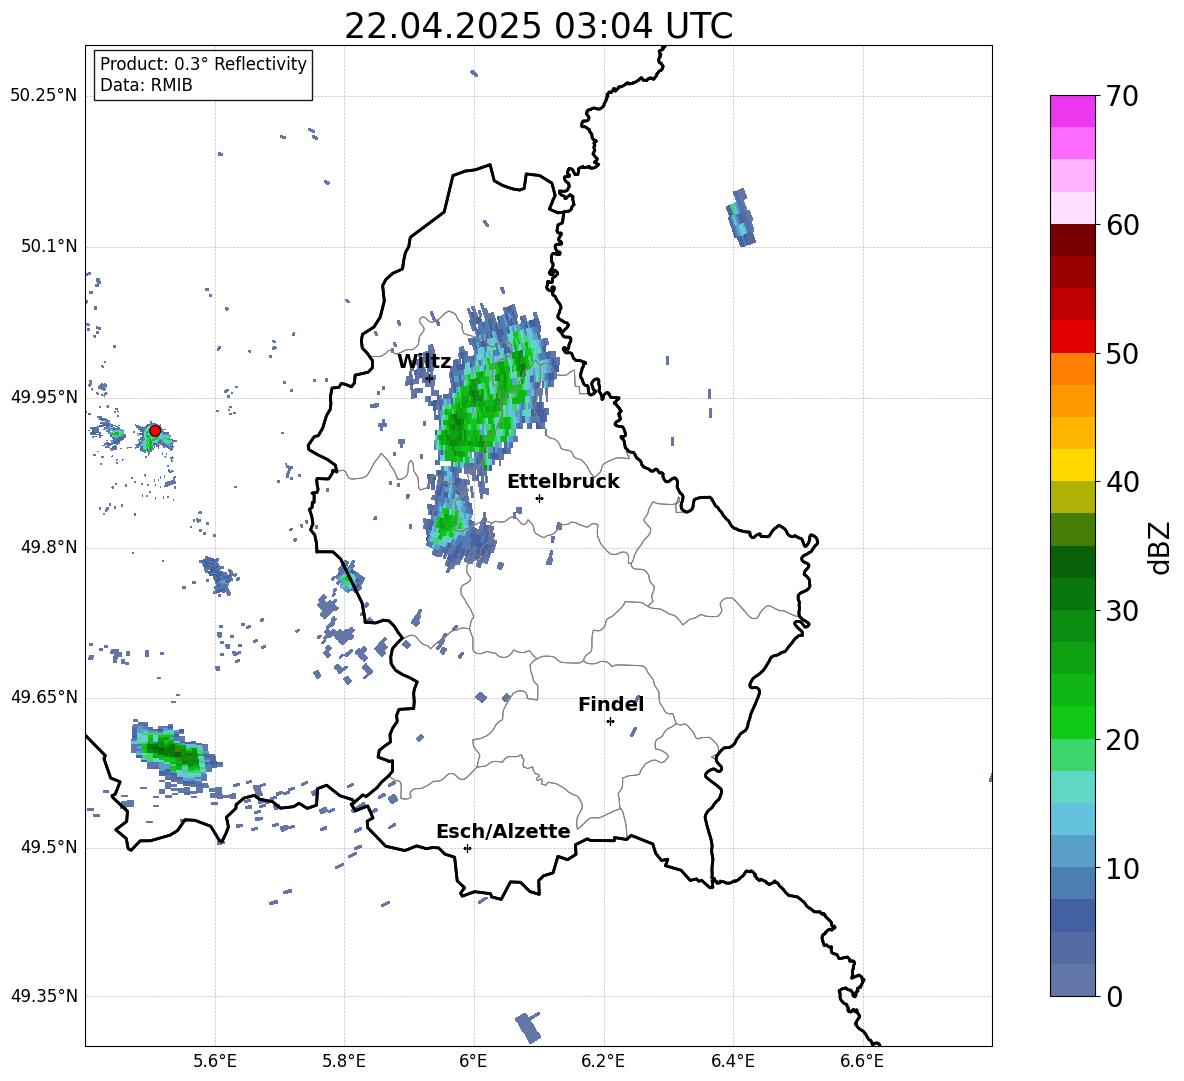Click the 10 value on the colorbar
The width and height of the screenshot is (1184, 1081).
point(1123,868)
